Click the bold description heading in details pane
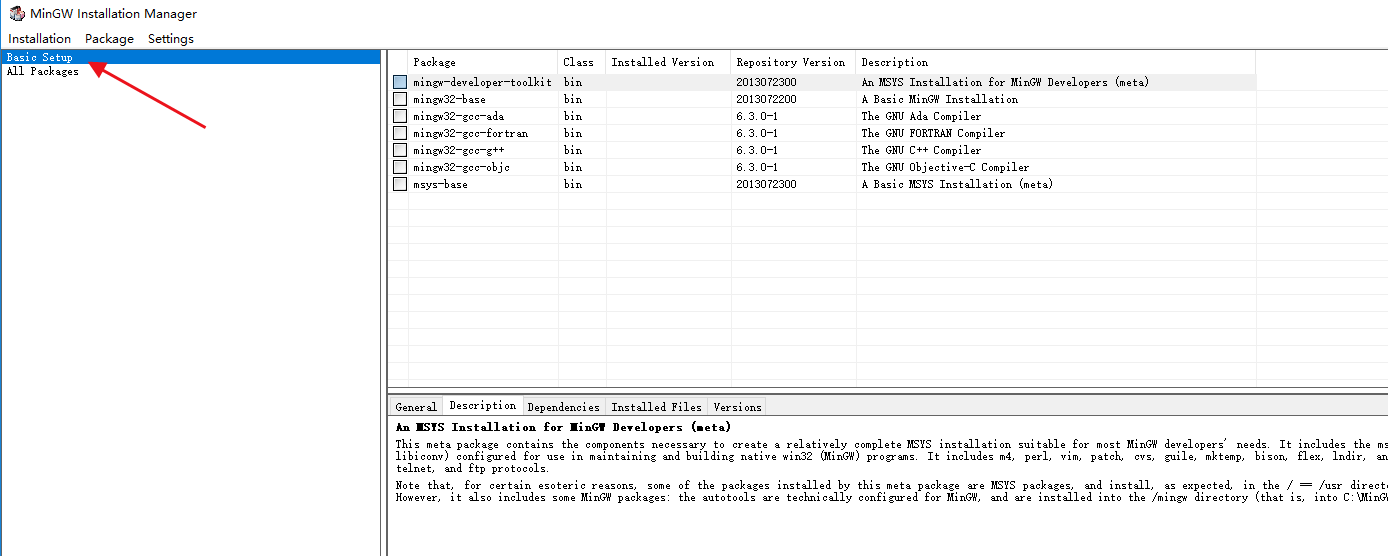 [563, 427]
